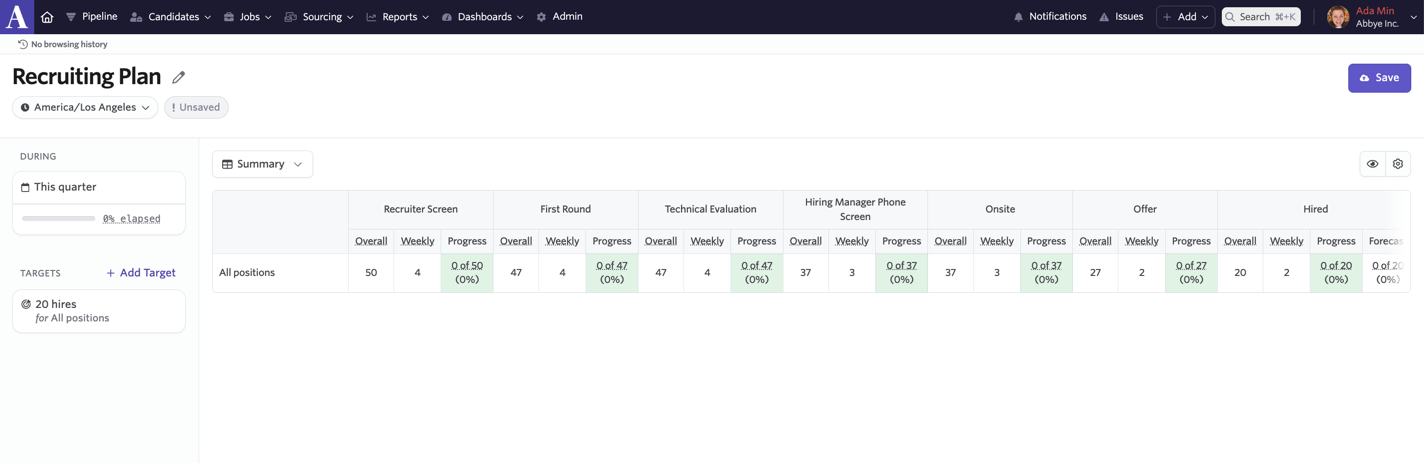Viewport: 1424px width, 463px height.
Task: Click the Recruiter Screen column header
Action: (421, 209)
